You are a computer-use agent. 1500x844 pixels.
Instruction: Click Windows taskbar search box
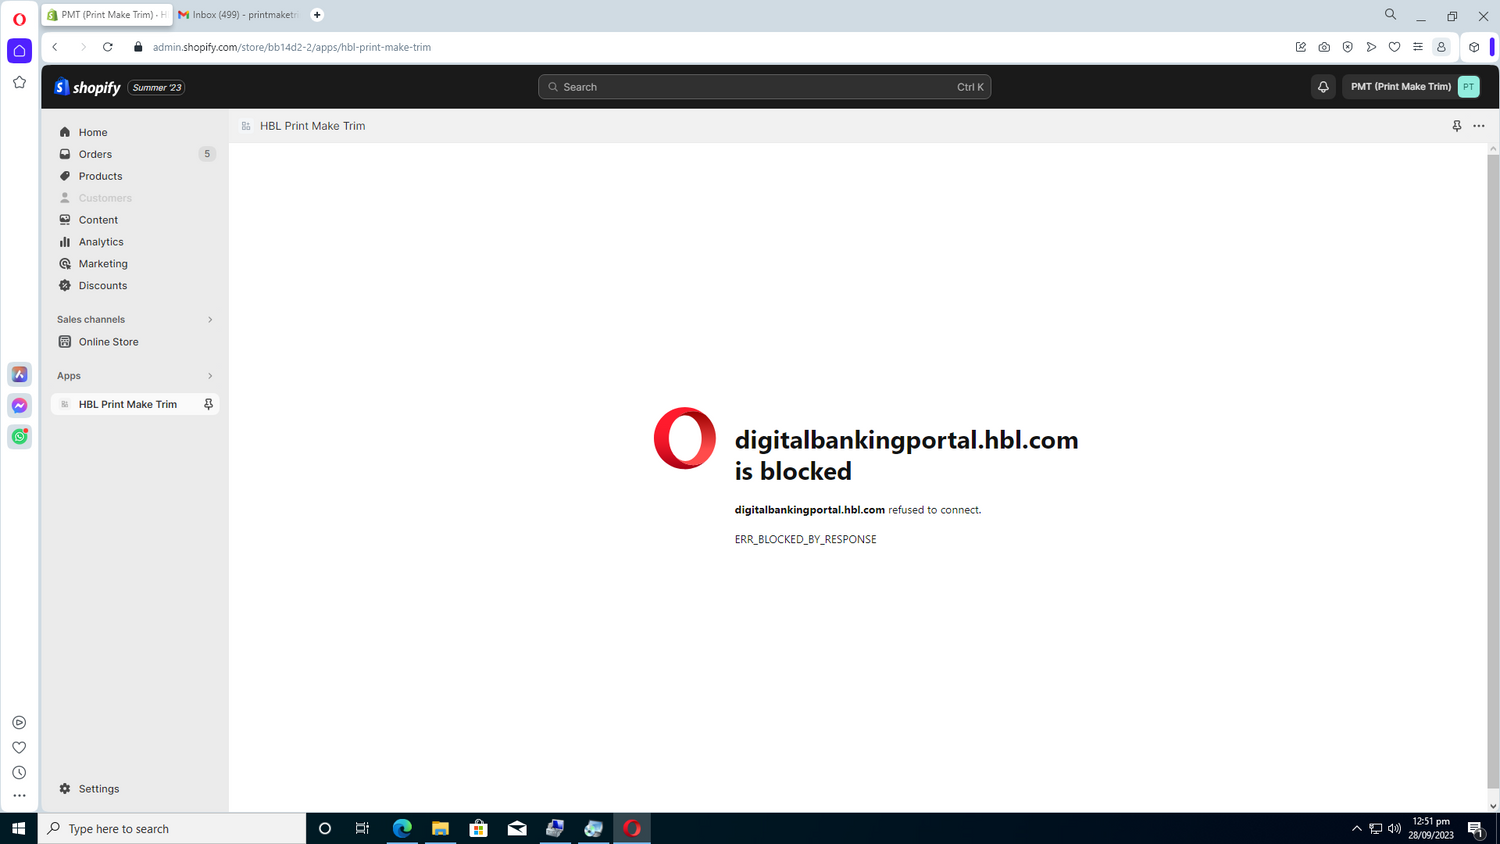coord(172,828)
